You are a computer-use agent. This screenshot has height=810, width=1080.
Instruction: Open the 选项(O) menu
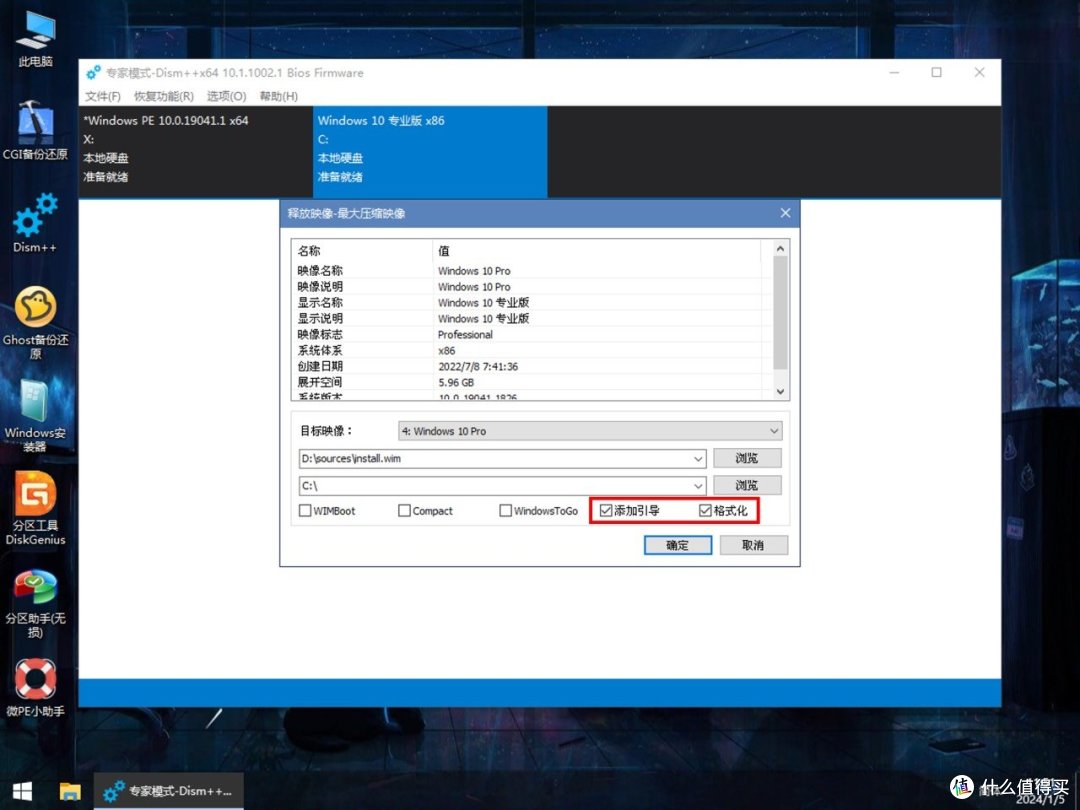[227, 96]
